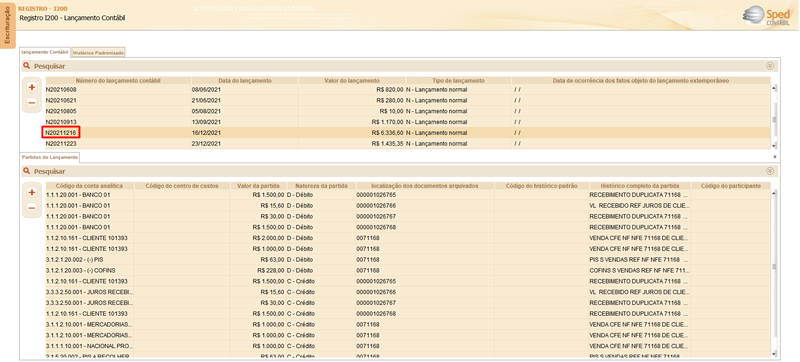This screenshot has width=800, height=362.
Task: Click the value R$ 280,00
Action: (x=390, y=100)
